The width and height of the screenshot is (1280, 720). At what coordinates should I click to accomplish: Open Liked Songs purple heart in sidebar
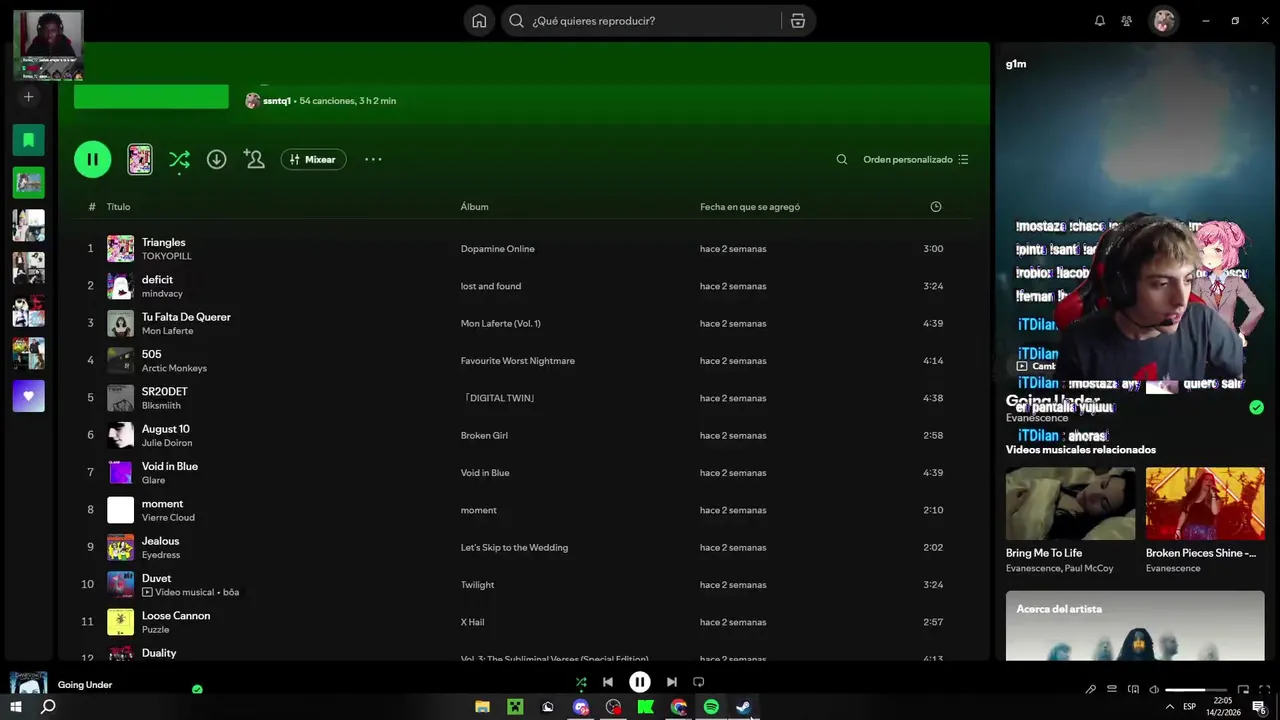point(28,396)
